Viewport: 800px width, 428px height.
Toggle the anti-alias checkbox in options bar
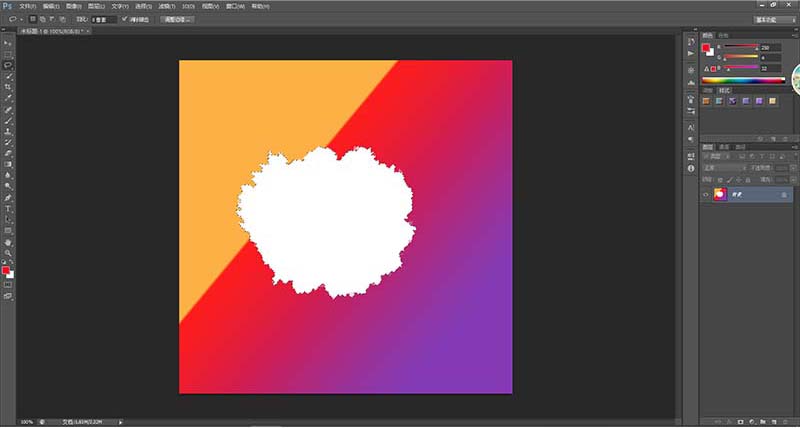[124, 18]
